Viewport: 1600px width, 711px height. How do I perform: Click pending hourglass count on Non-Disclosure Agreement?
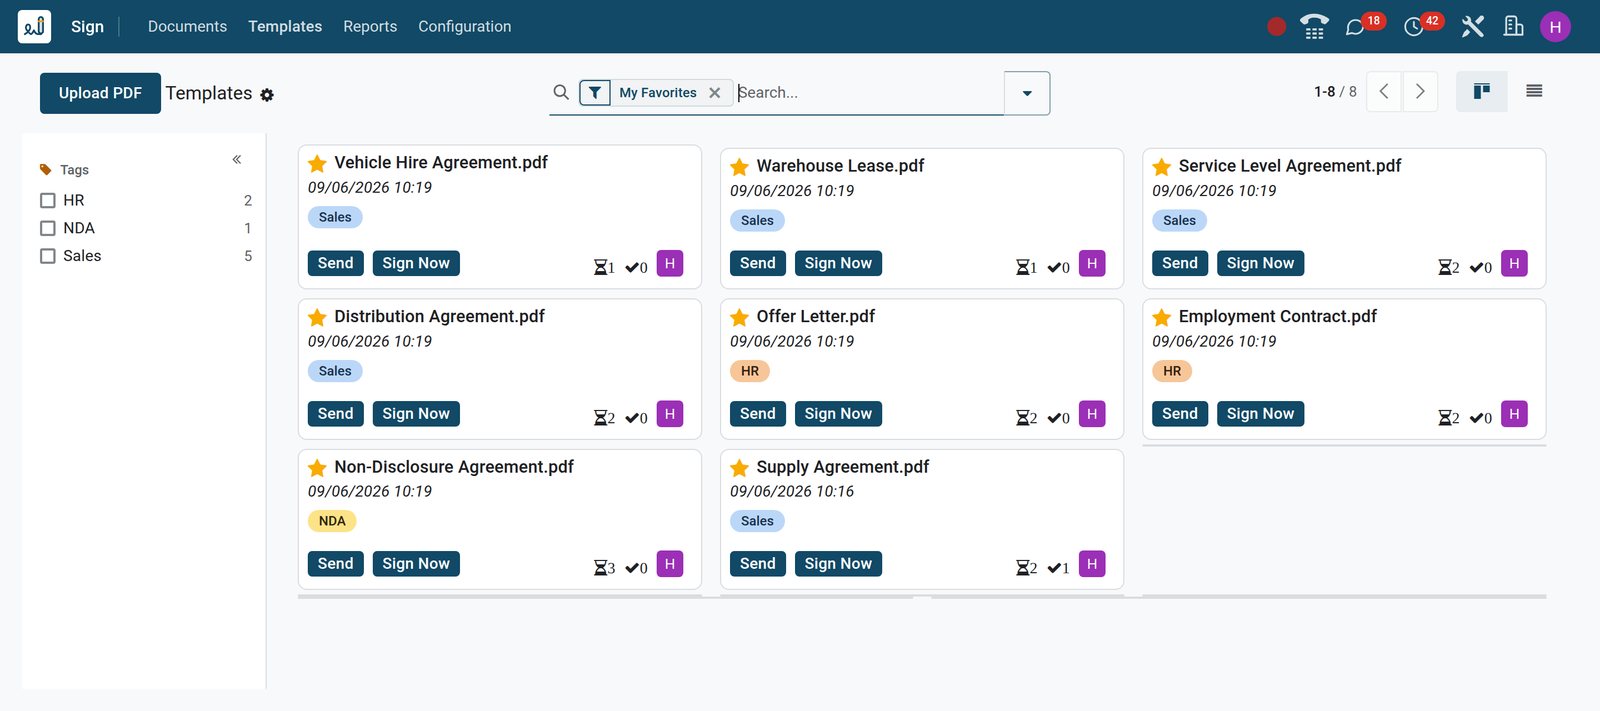point(604,568)
